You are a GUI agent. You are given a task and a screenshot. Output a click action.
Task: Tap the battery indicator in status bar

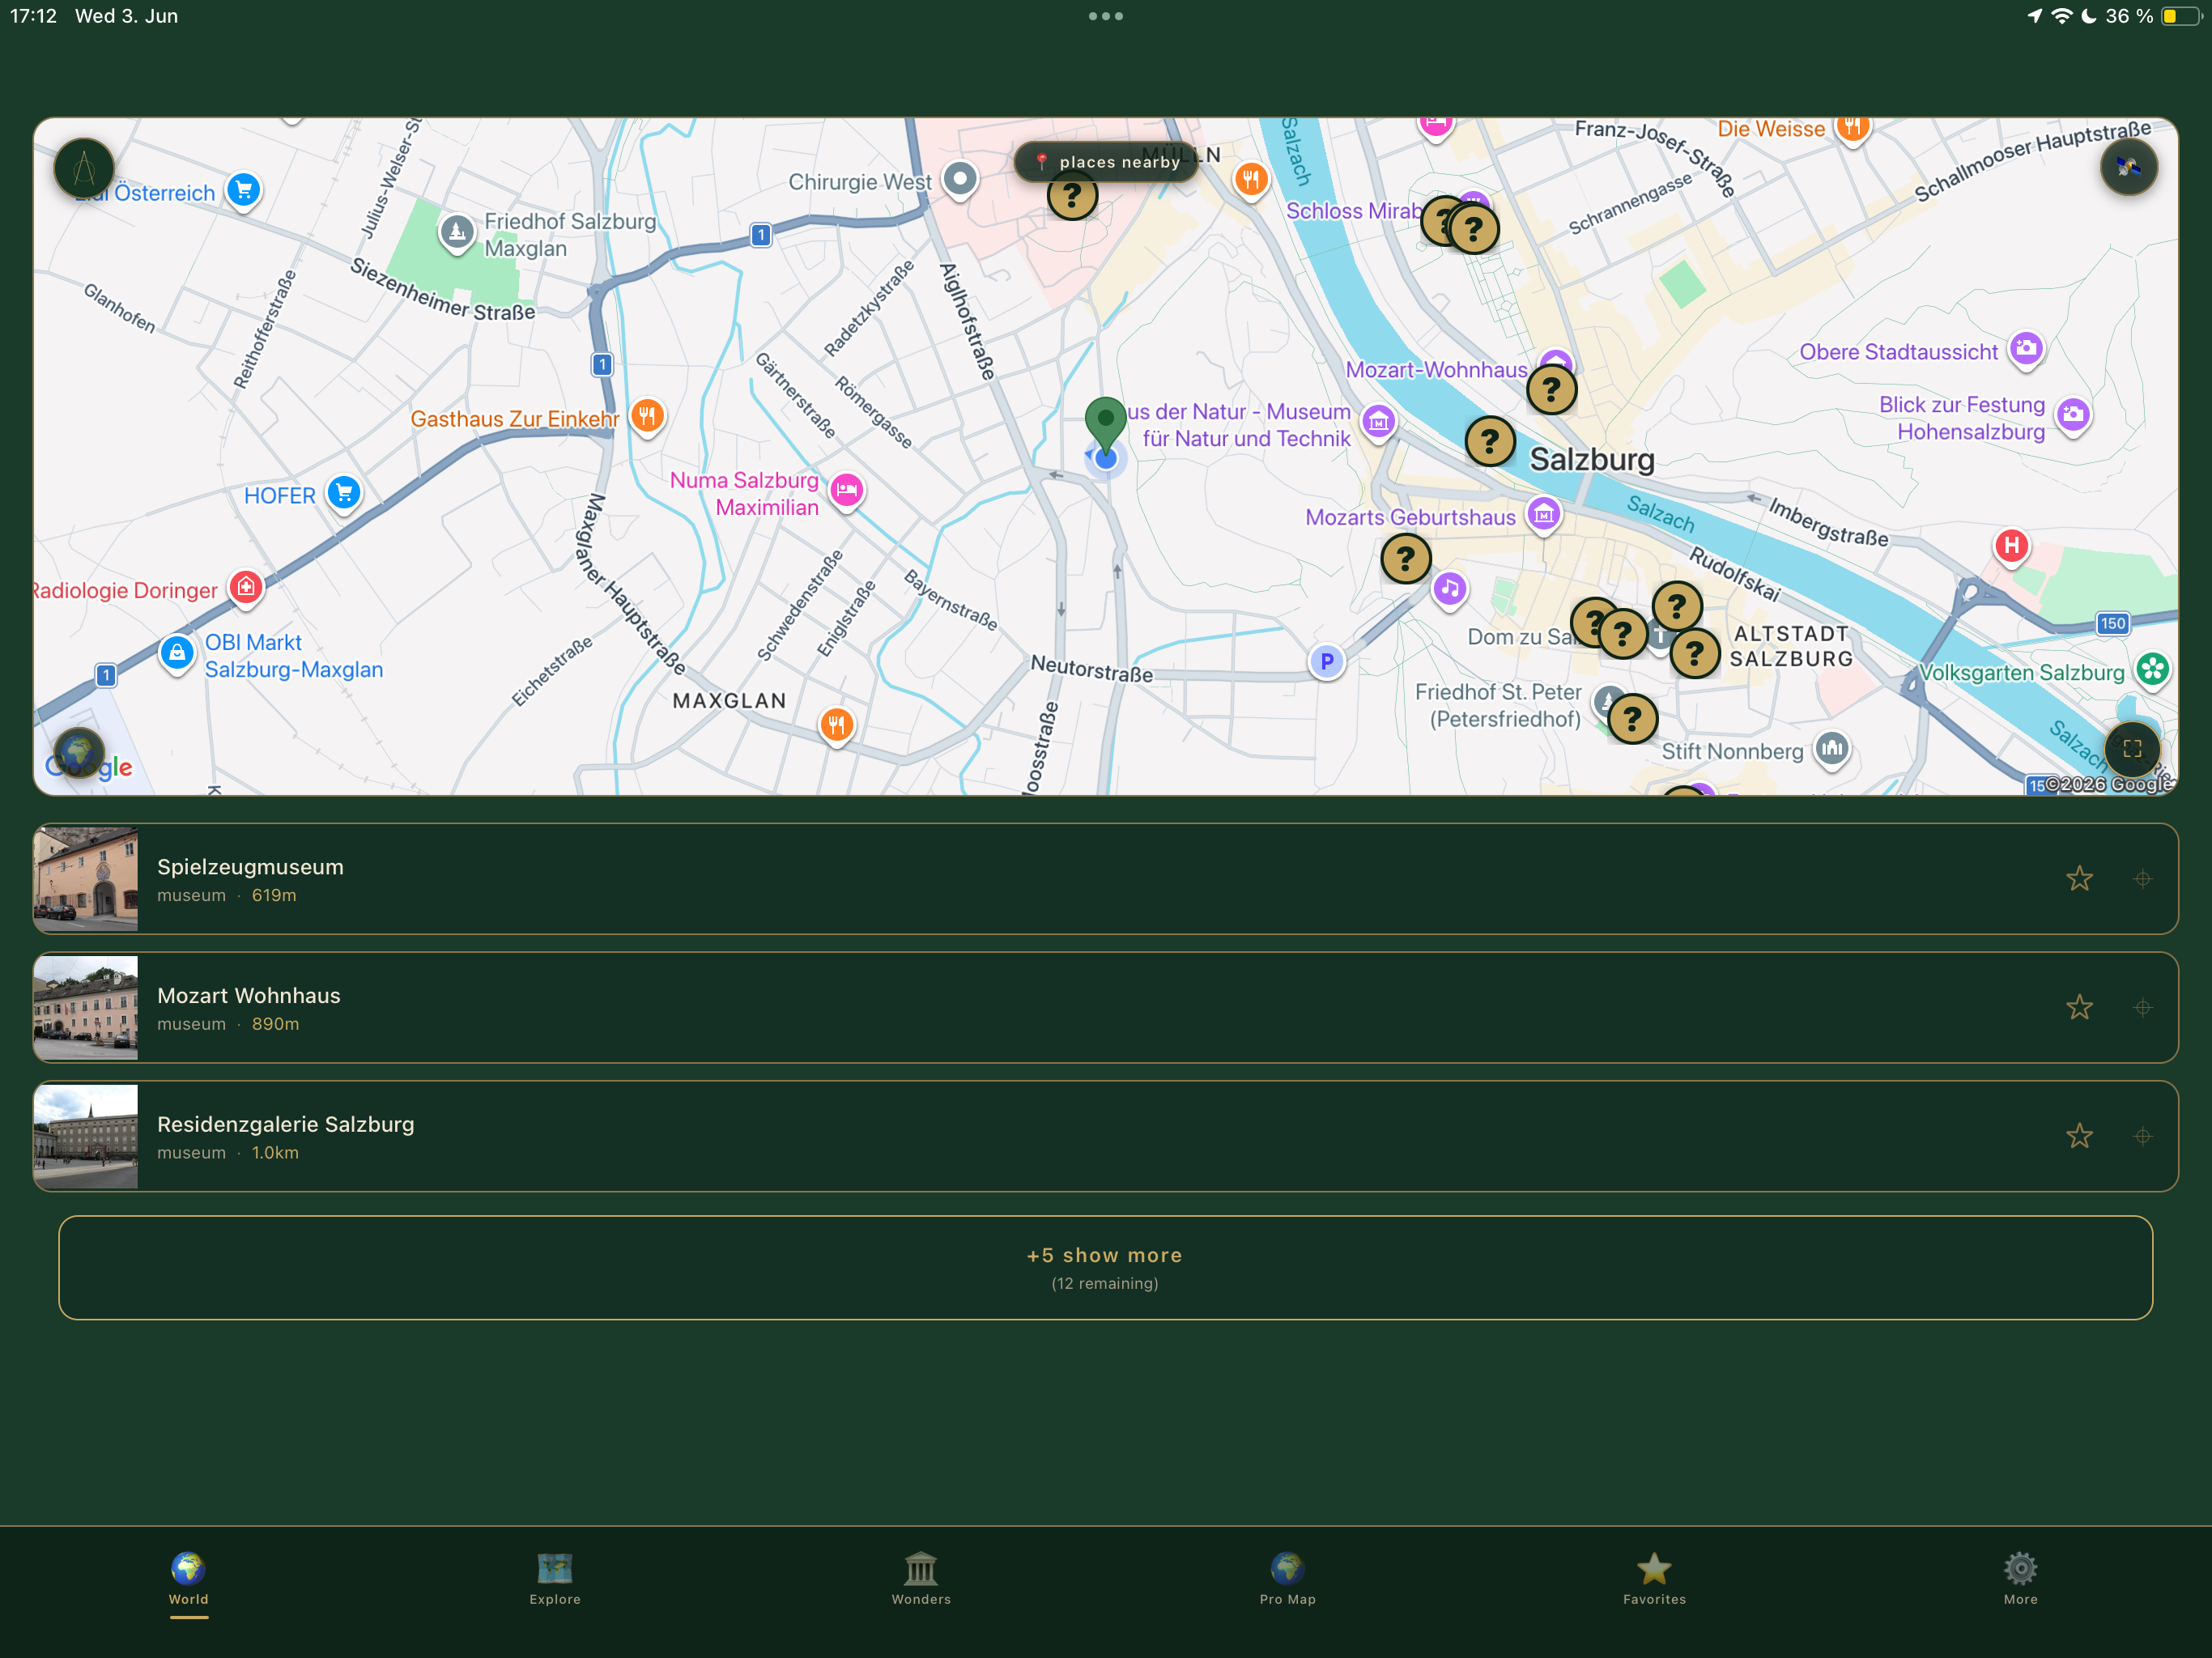click(x=2181, y=16)
